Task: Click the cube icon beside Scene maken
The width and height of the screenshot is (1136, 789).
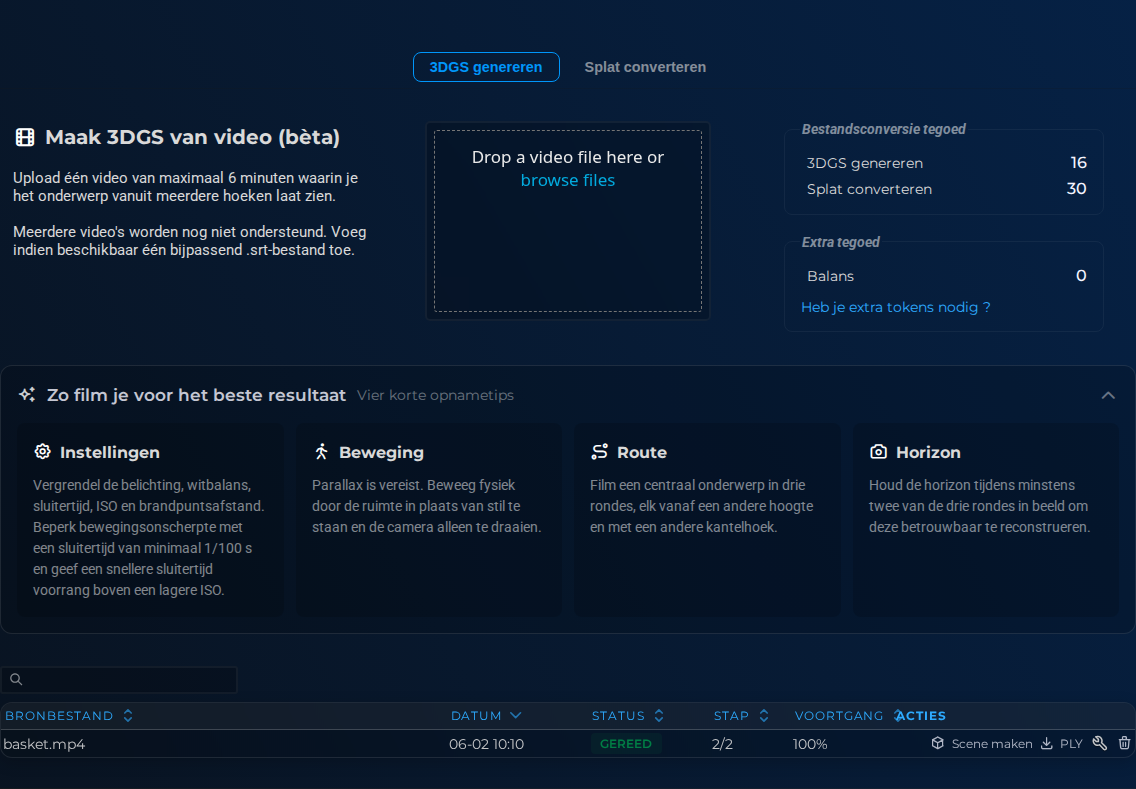Action: pos(937,743)
